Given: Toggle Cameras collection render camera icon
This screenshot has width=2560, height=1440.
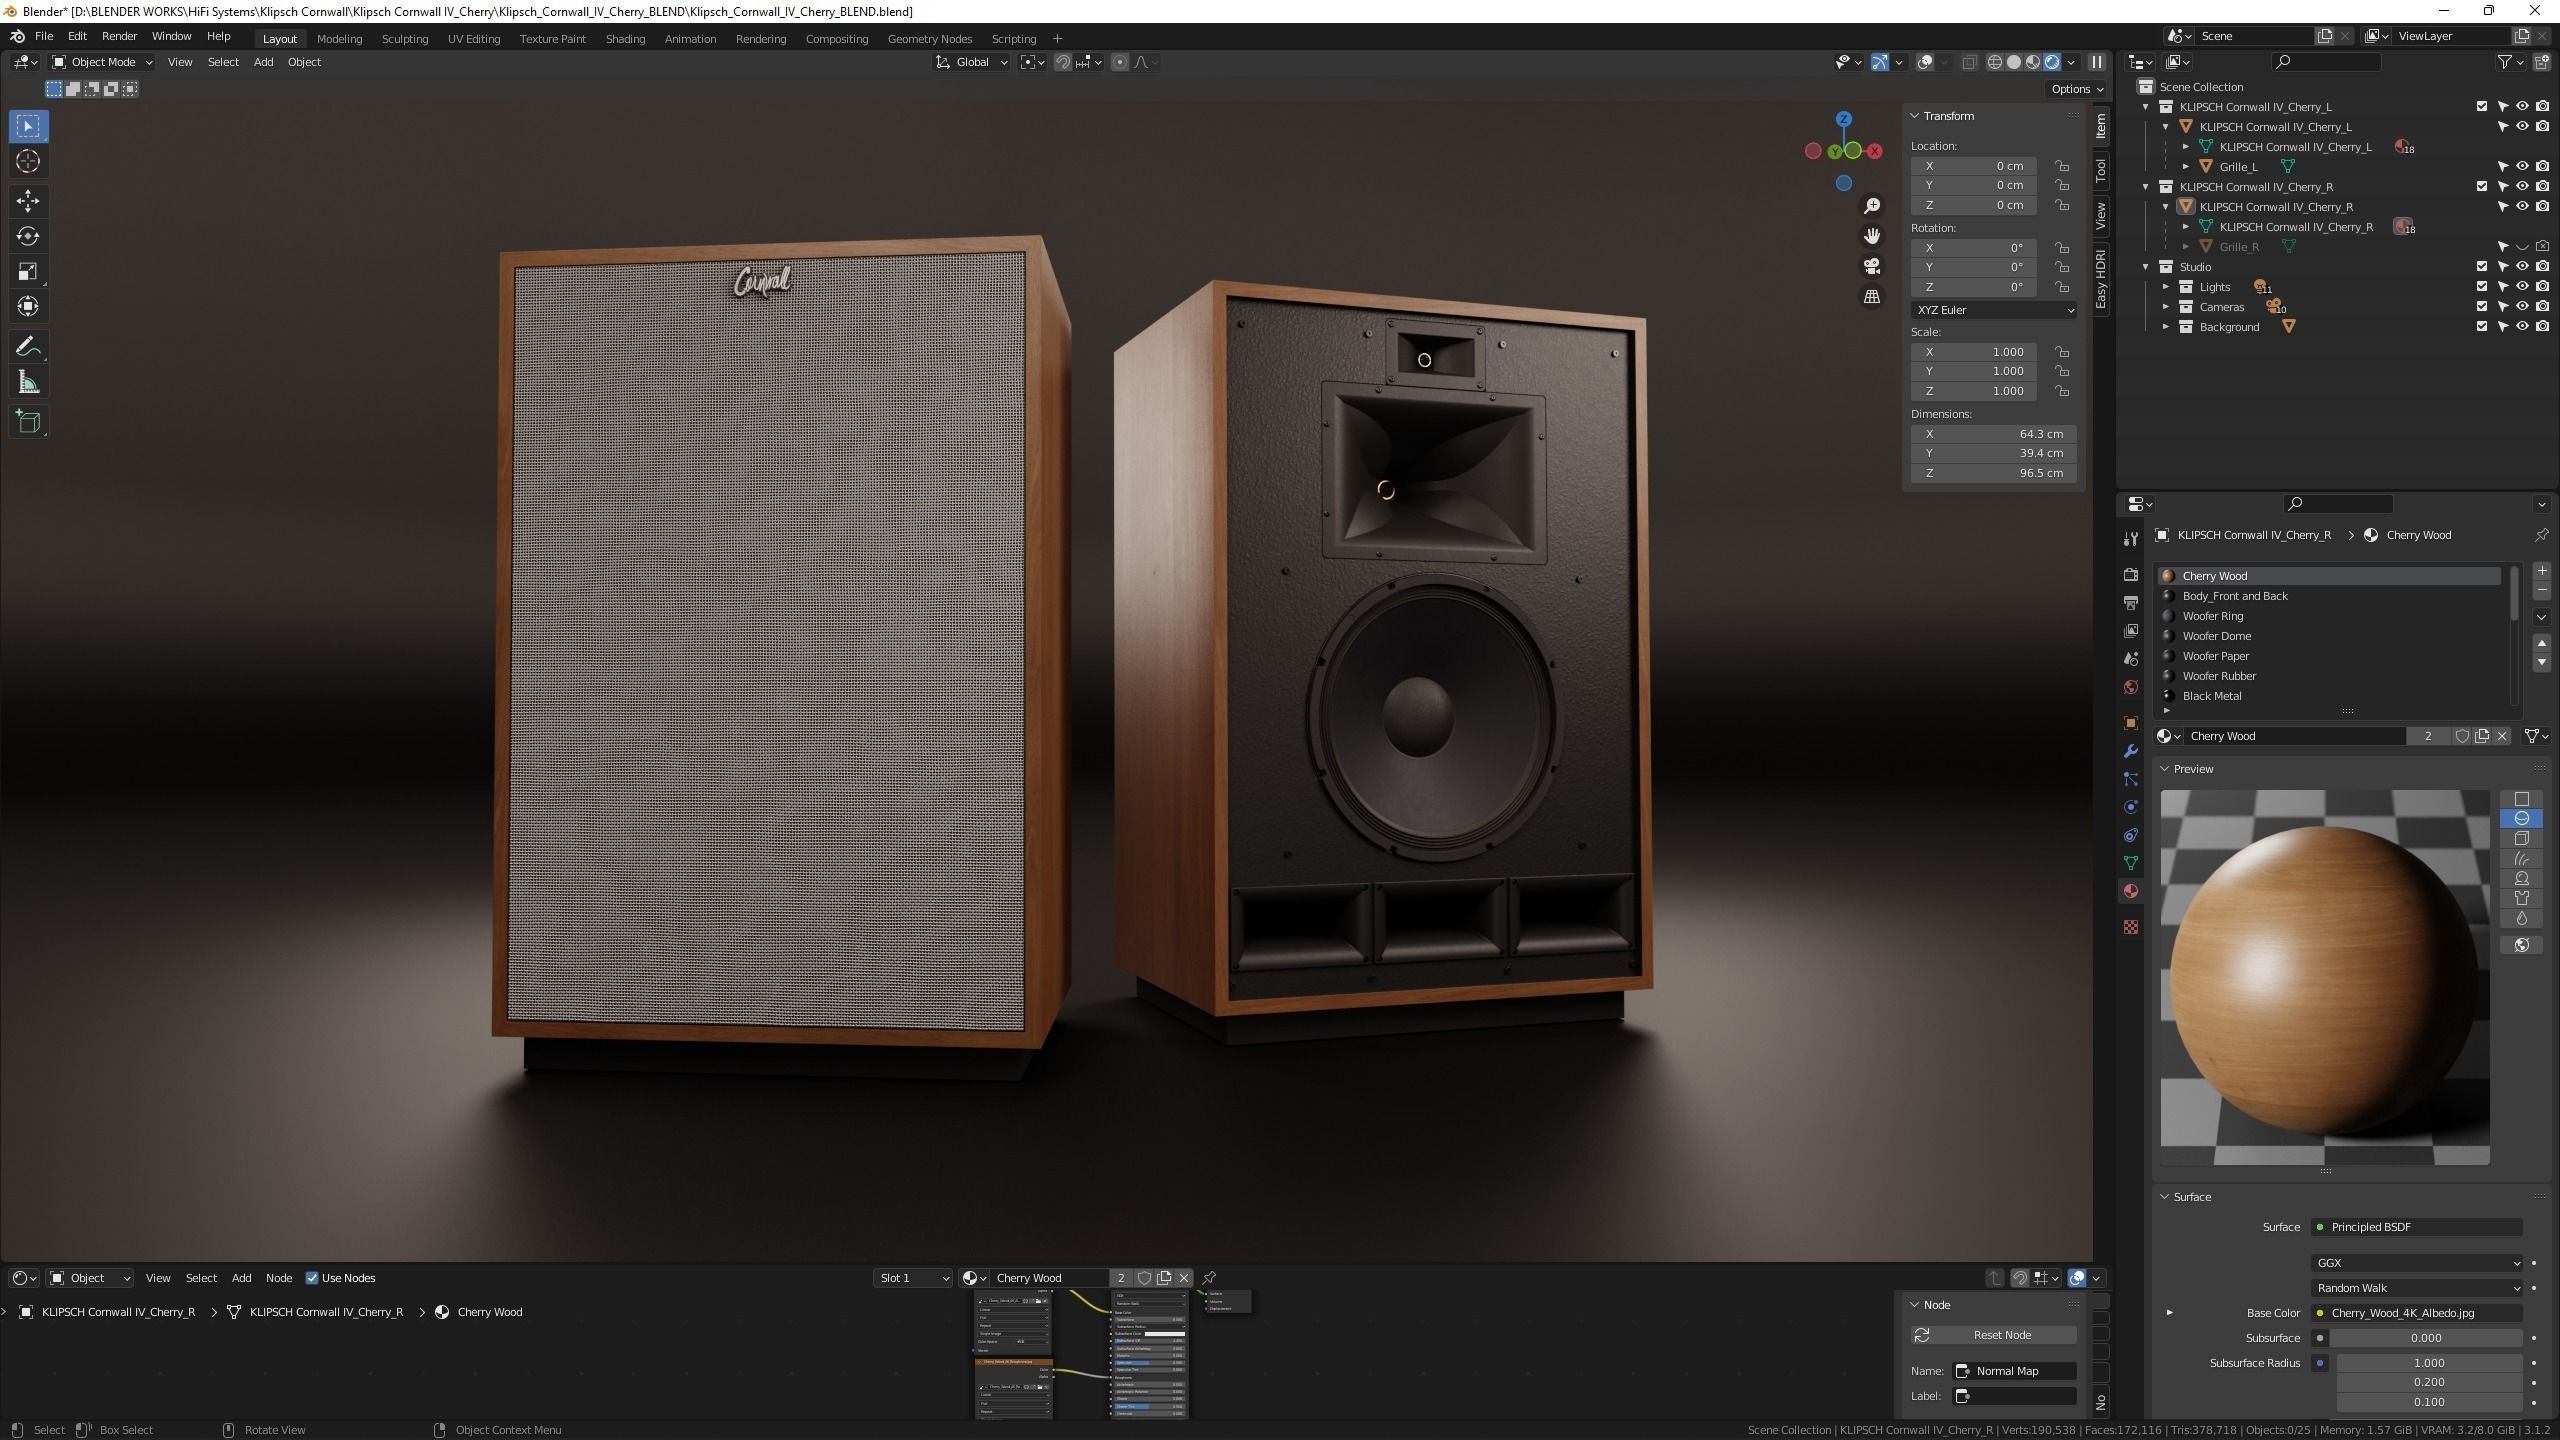Looking at the screenshot, I should (x=2542, y=307).
